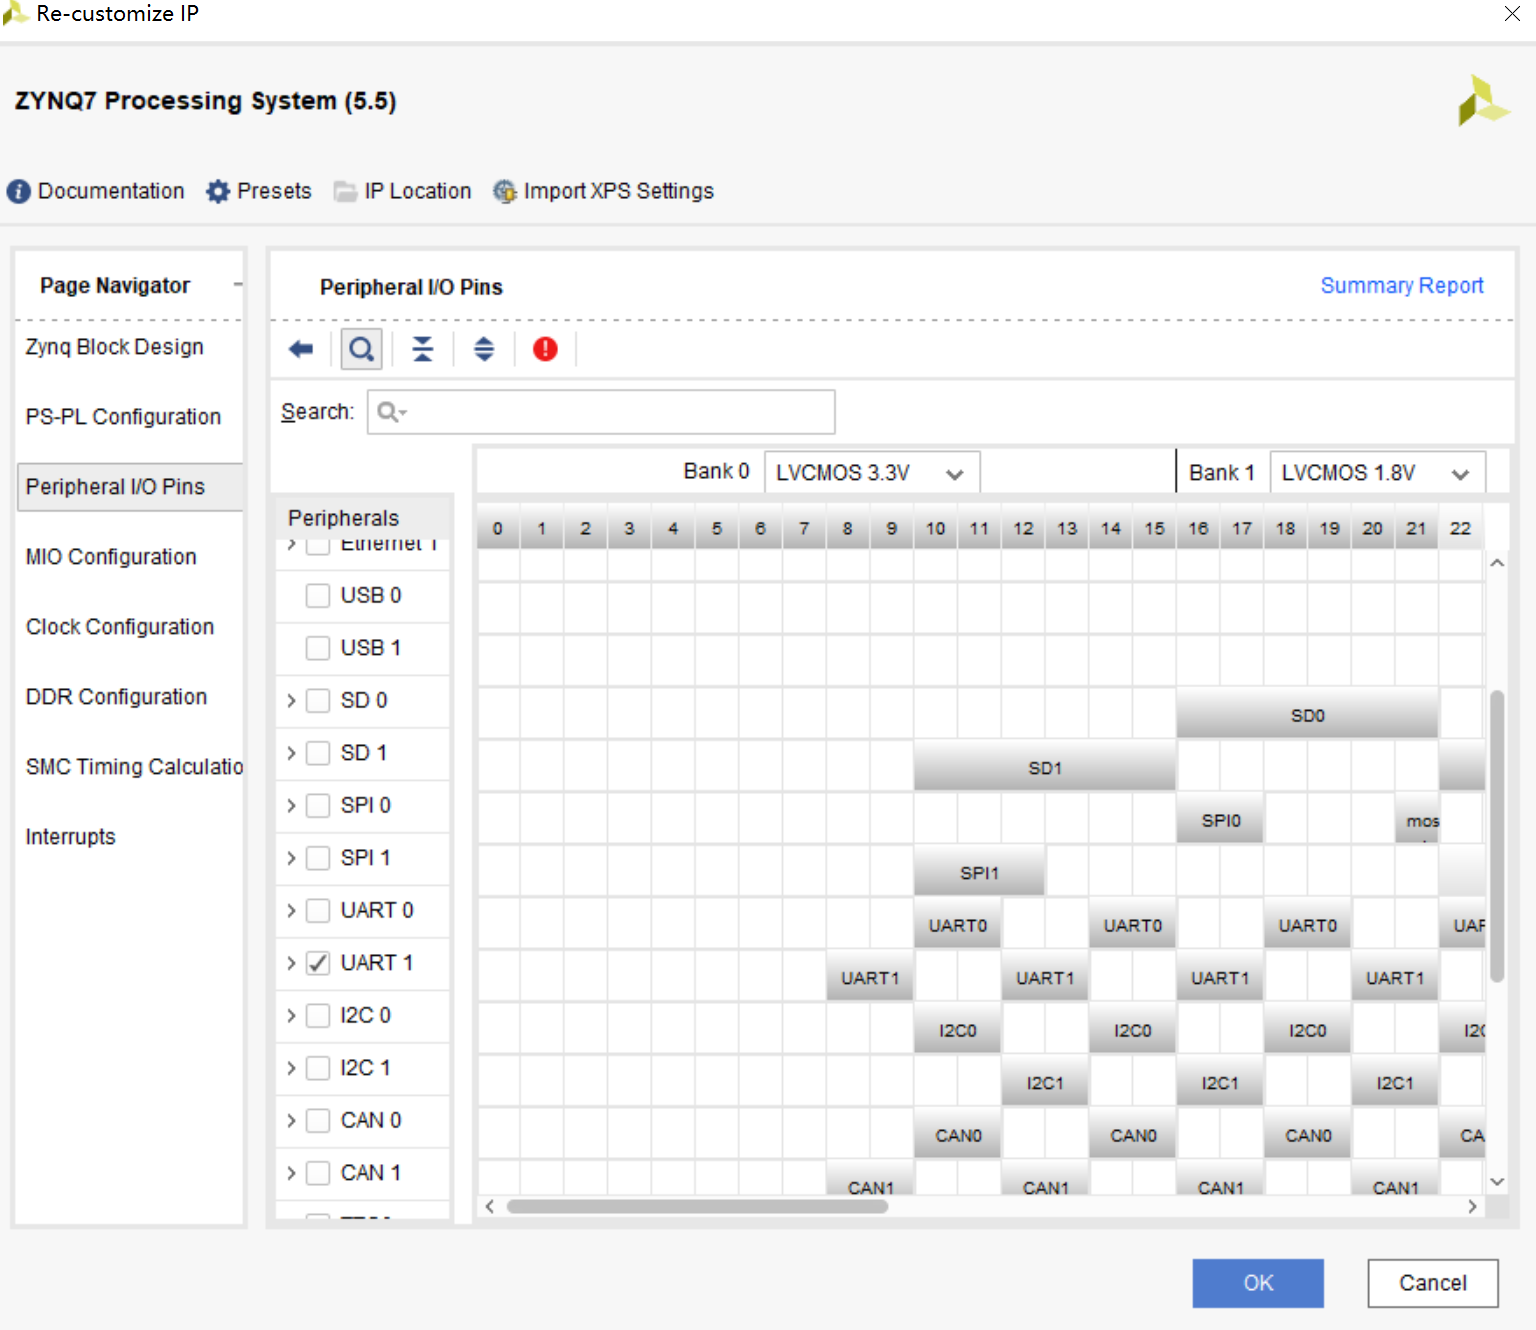Image resolution: width=1536 pixels, height=1330 pixels.
Task: Select the SD1 pin block
Action: point(1044,768)
